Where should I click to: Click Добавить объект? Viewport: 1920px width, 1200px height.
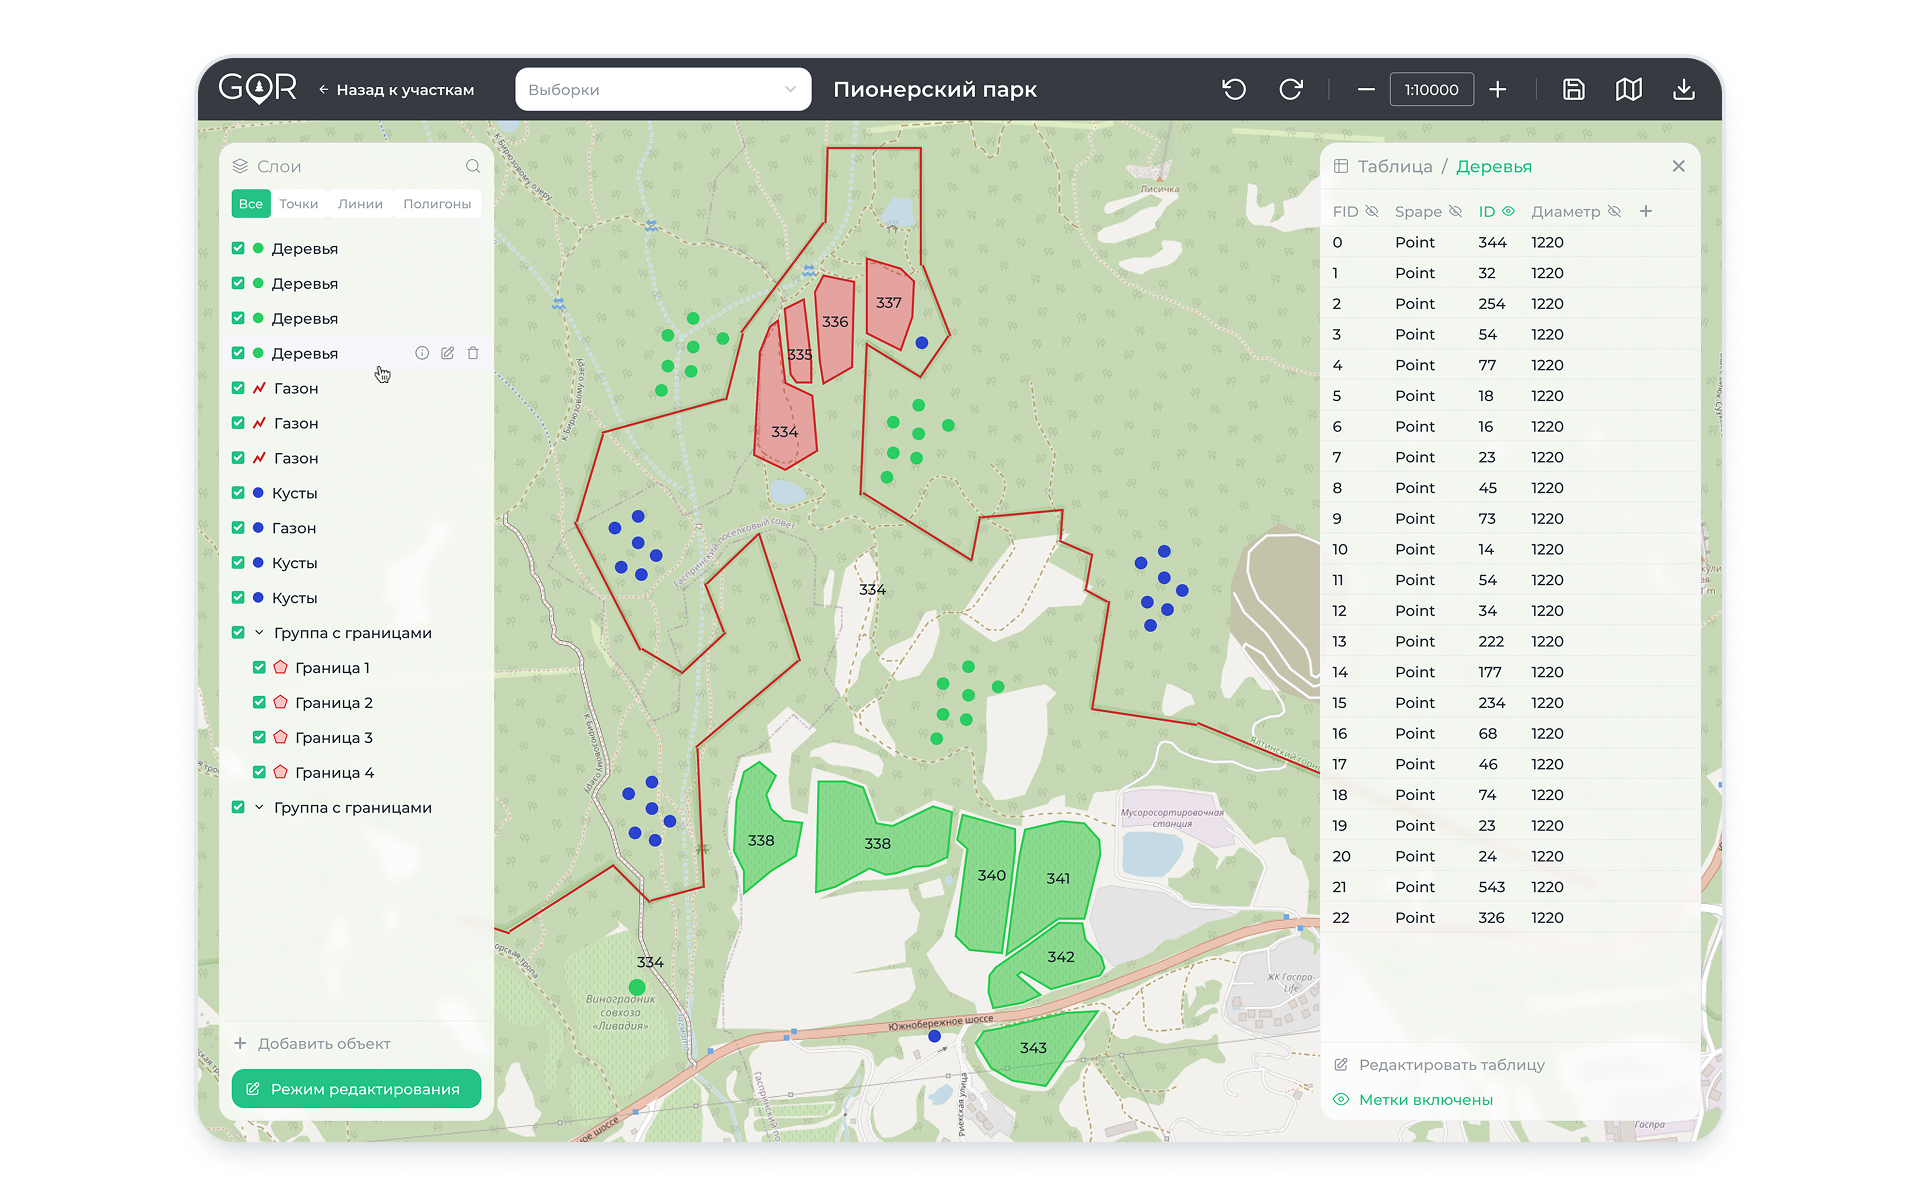(312, 1044)
